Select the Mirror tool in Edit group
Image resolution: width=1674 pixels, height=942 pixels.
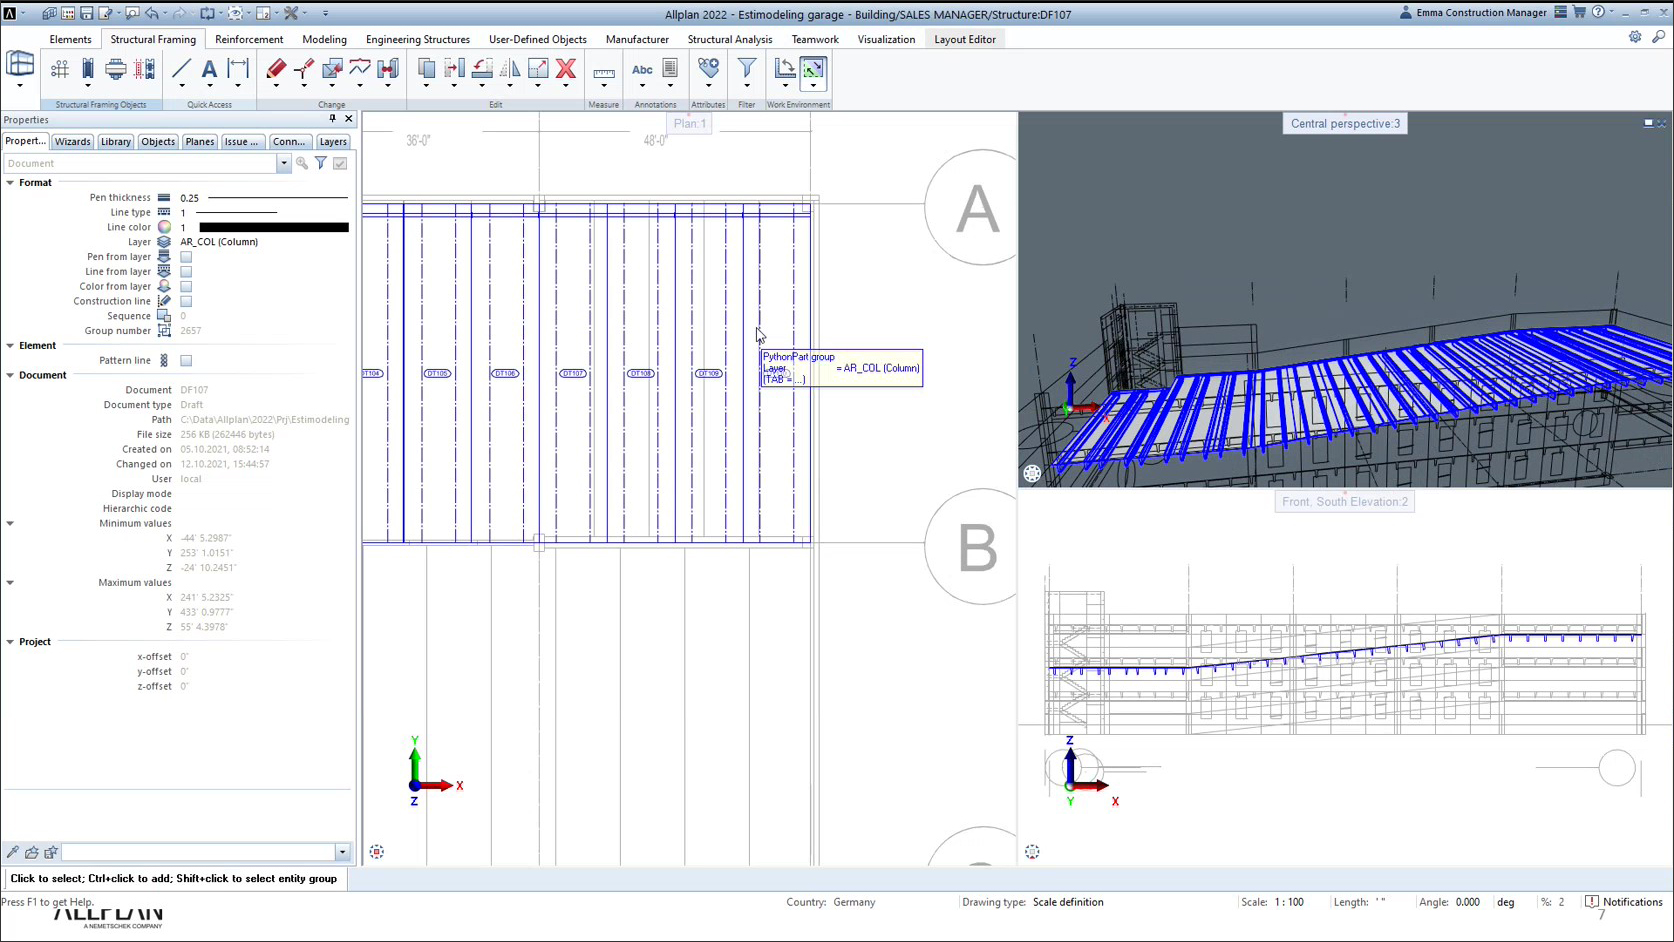click(510, 68)
